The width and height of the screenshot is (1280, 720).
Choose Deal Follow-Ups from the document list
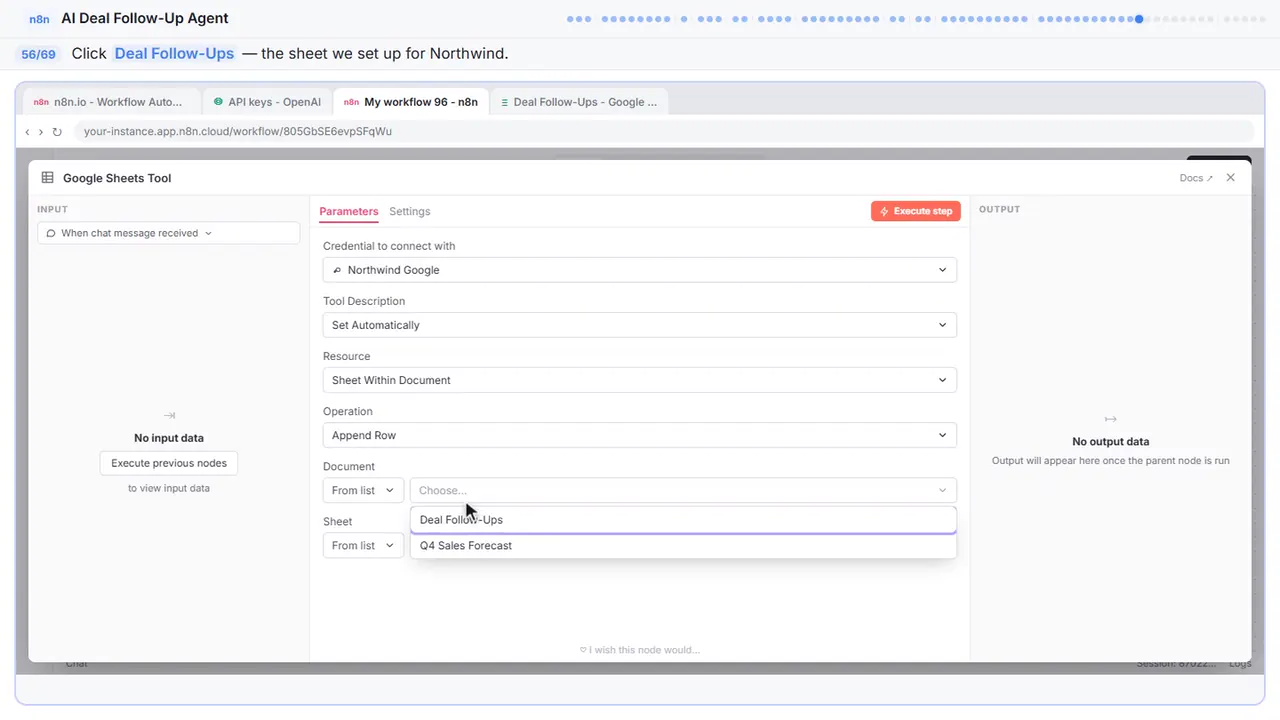(683, 520)
